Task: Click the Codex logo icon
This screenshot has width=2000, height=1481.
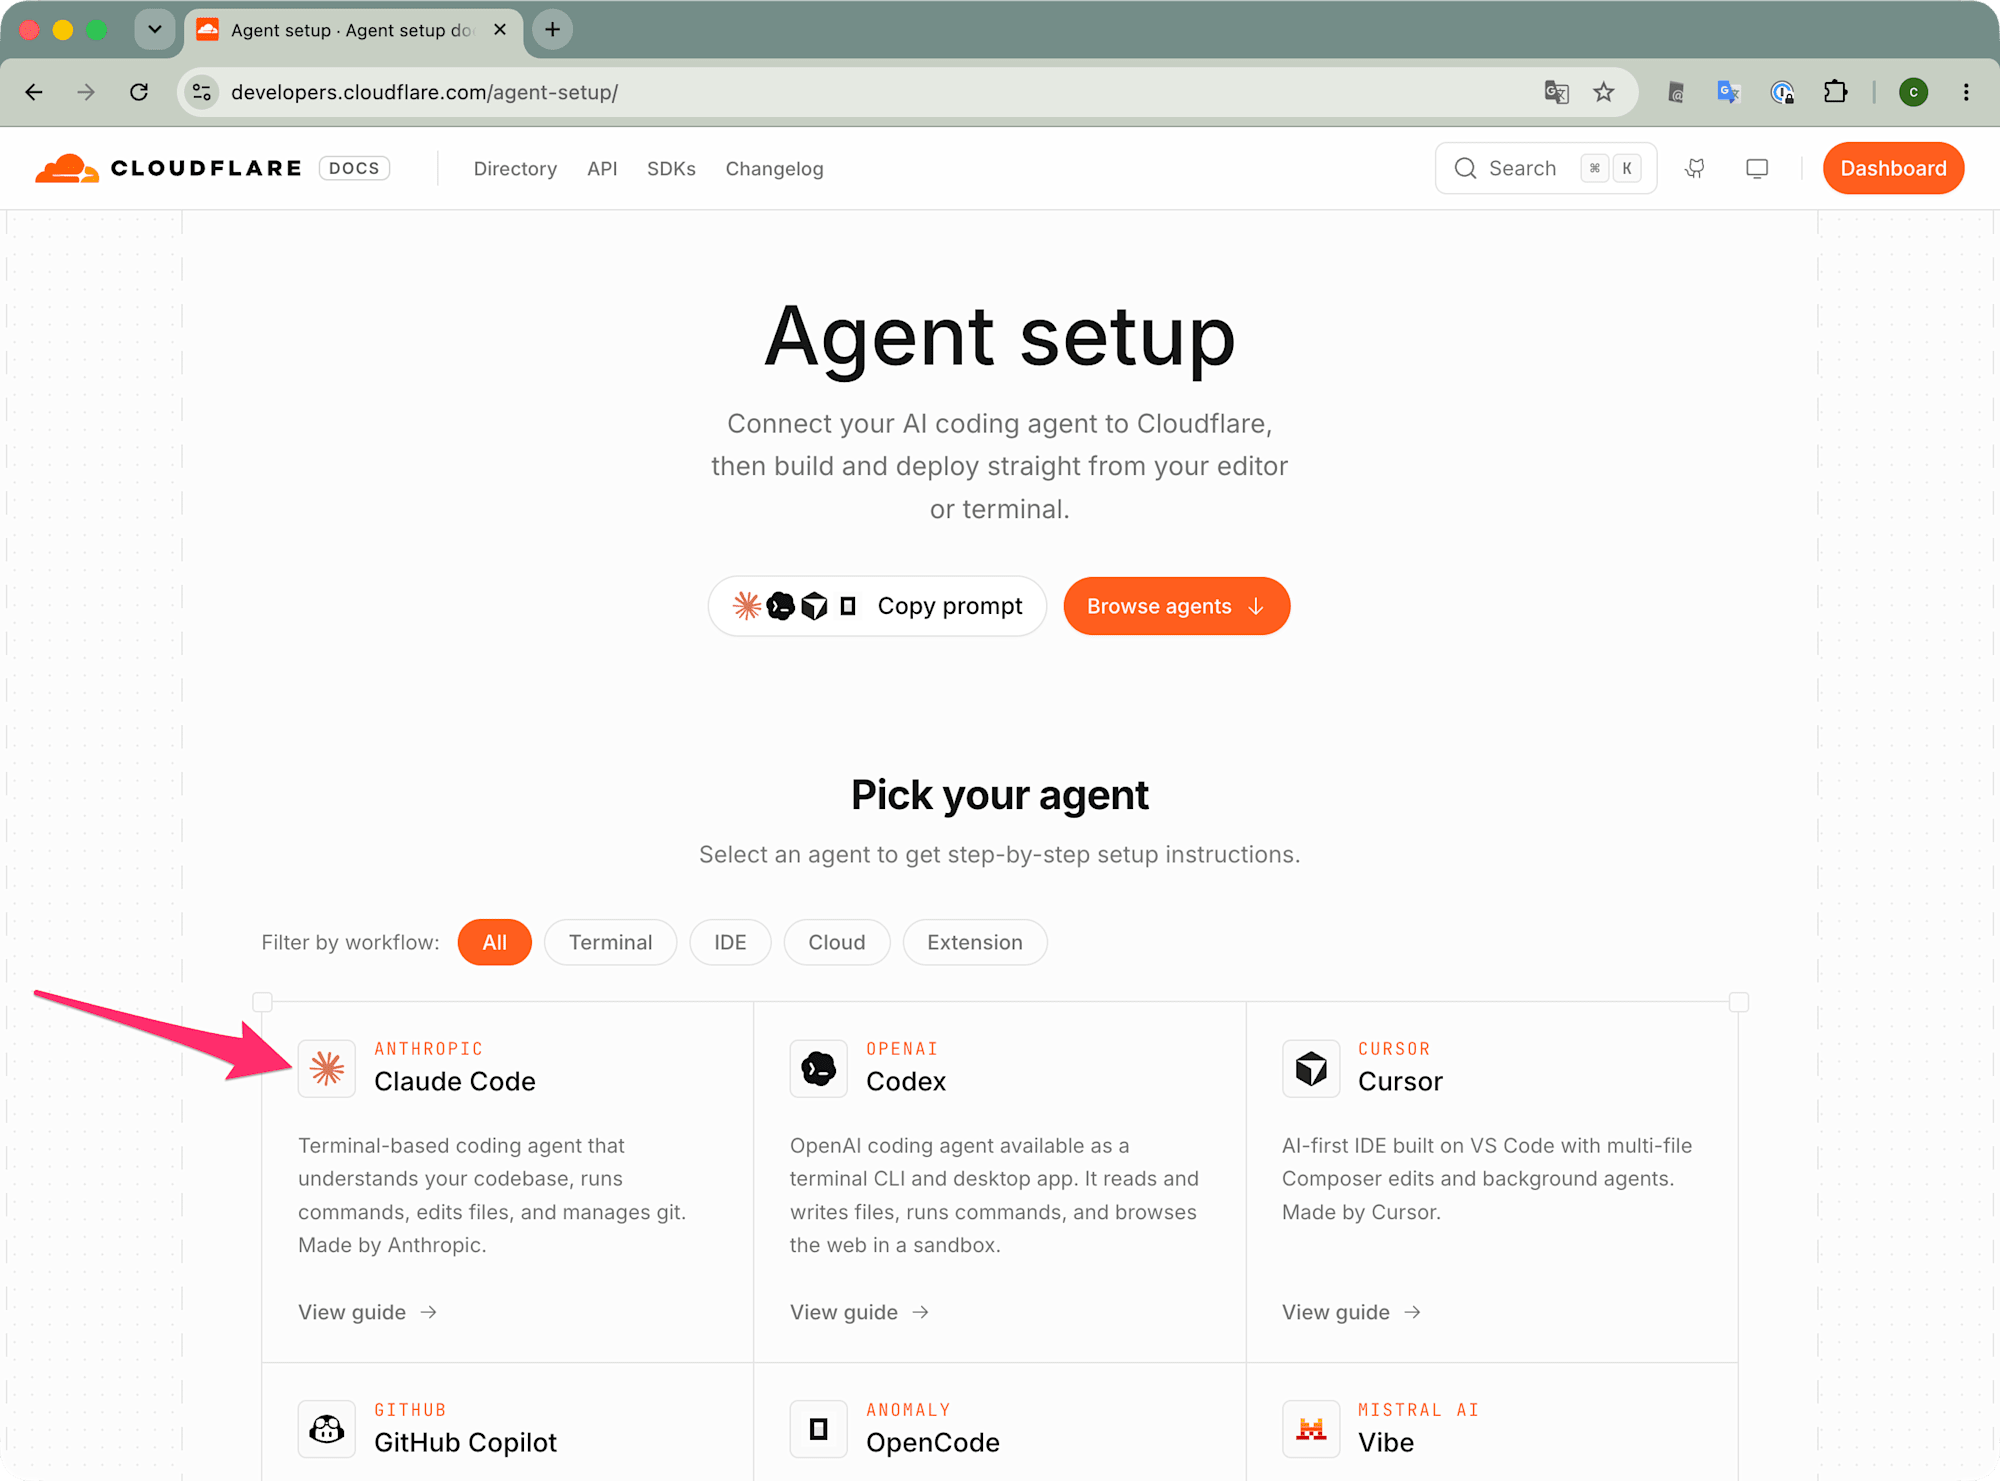Action: click(819, 1069)
